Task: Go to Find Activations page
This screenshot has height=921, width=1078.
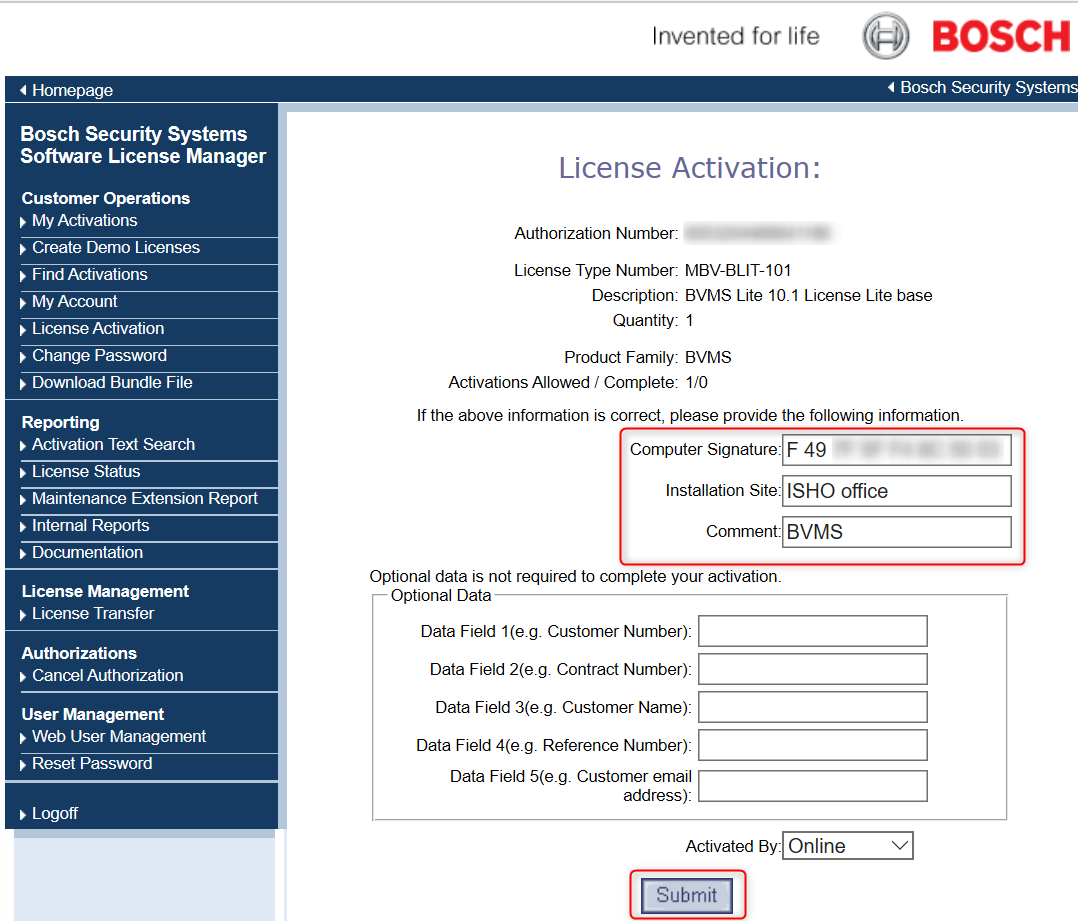Action: (x=89, y=275)
